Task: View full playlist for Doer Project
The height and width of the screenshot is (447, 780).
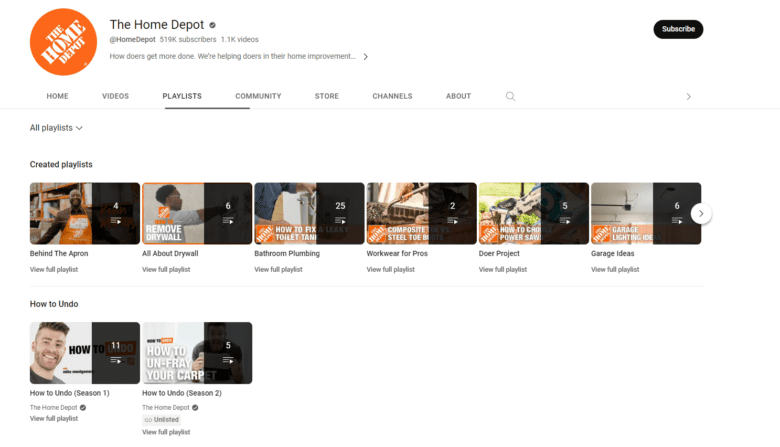Action: (x=503, y=269)
